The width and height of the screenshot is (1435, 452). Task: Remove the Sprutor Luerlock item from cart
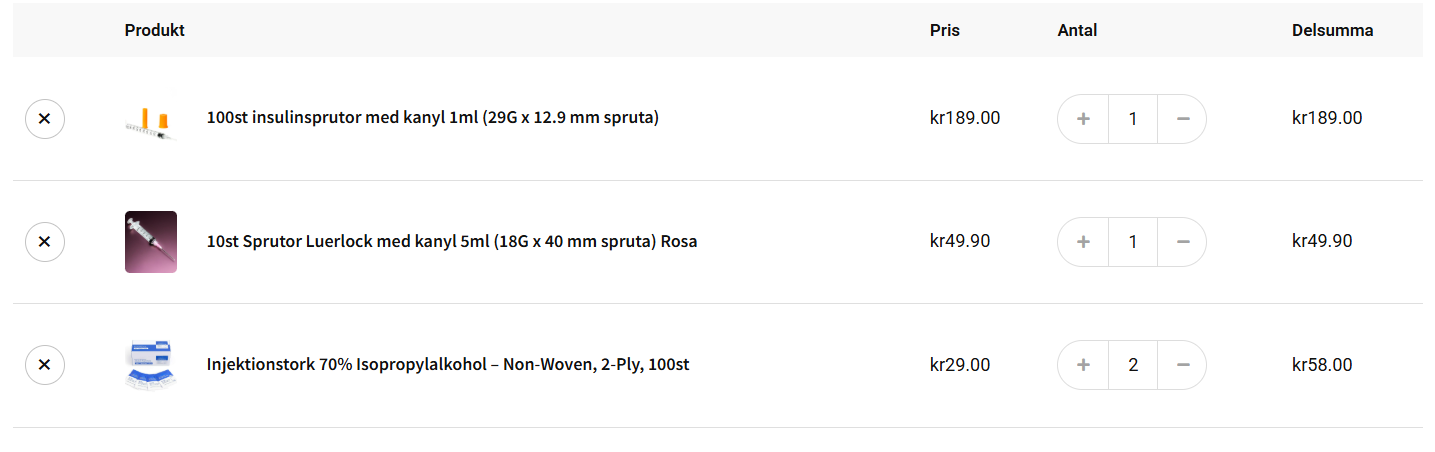(44, 242)
